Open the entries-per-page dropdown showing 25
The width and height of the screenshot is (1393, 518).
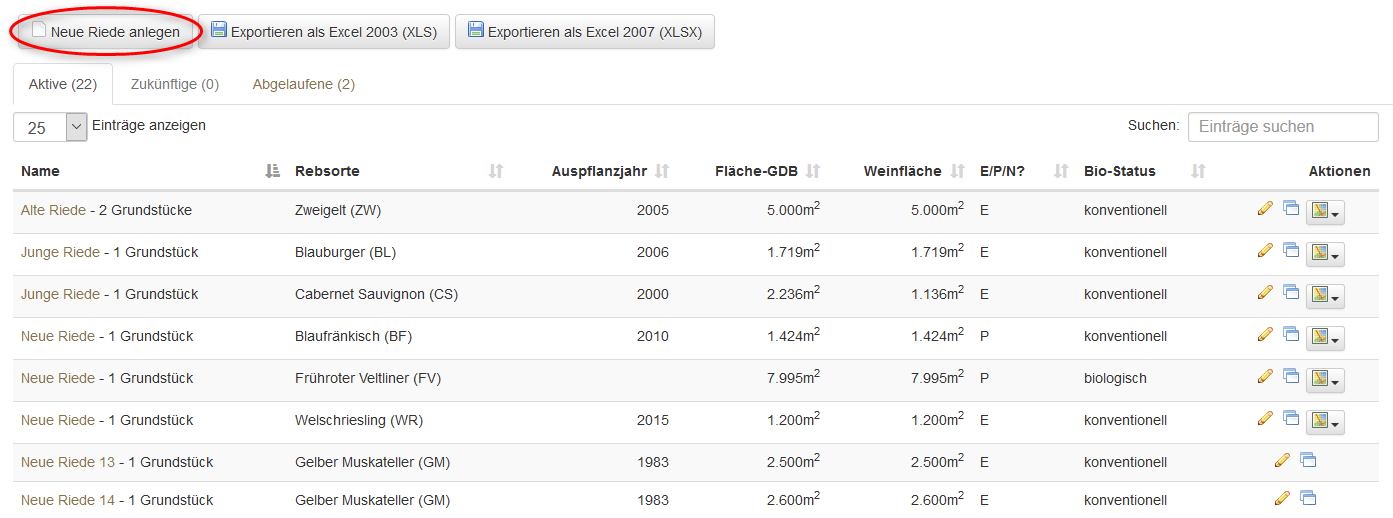pos(50,127)
